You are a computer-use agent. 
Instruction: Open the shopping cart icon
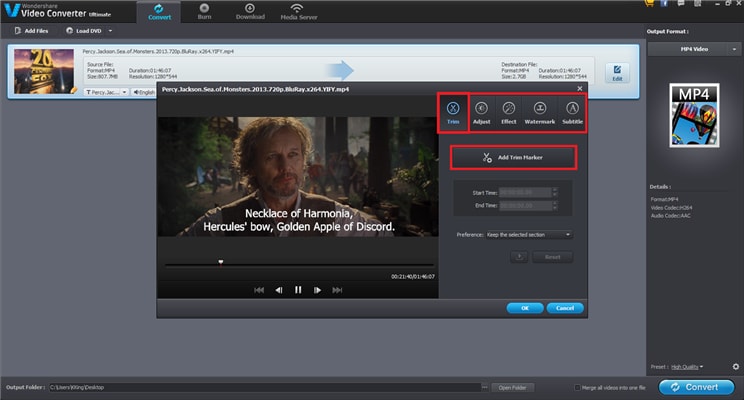pos(649,3)
